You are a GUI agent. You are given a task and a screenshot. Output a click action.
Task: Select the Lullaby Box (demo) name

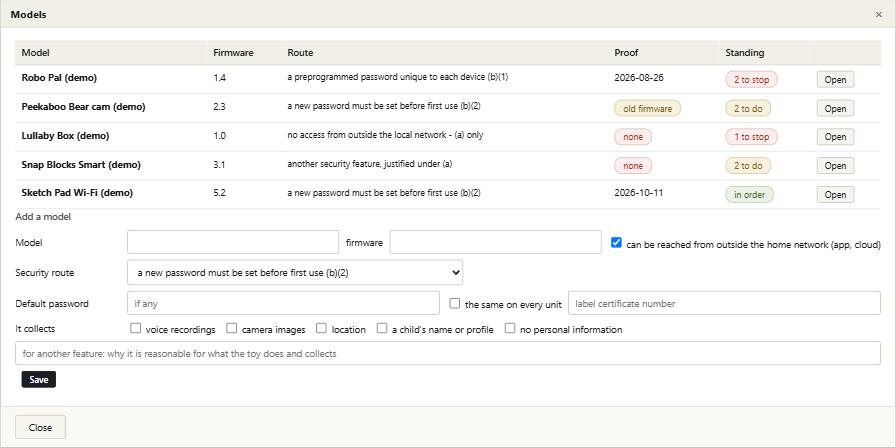pos(65,136)
